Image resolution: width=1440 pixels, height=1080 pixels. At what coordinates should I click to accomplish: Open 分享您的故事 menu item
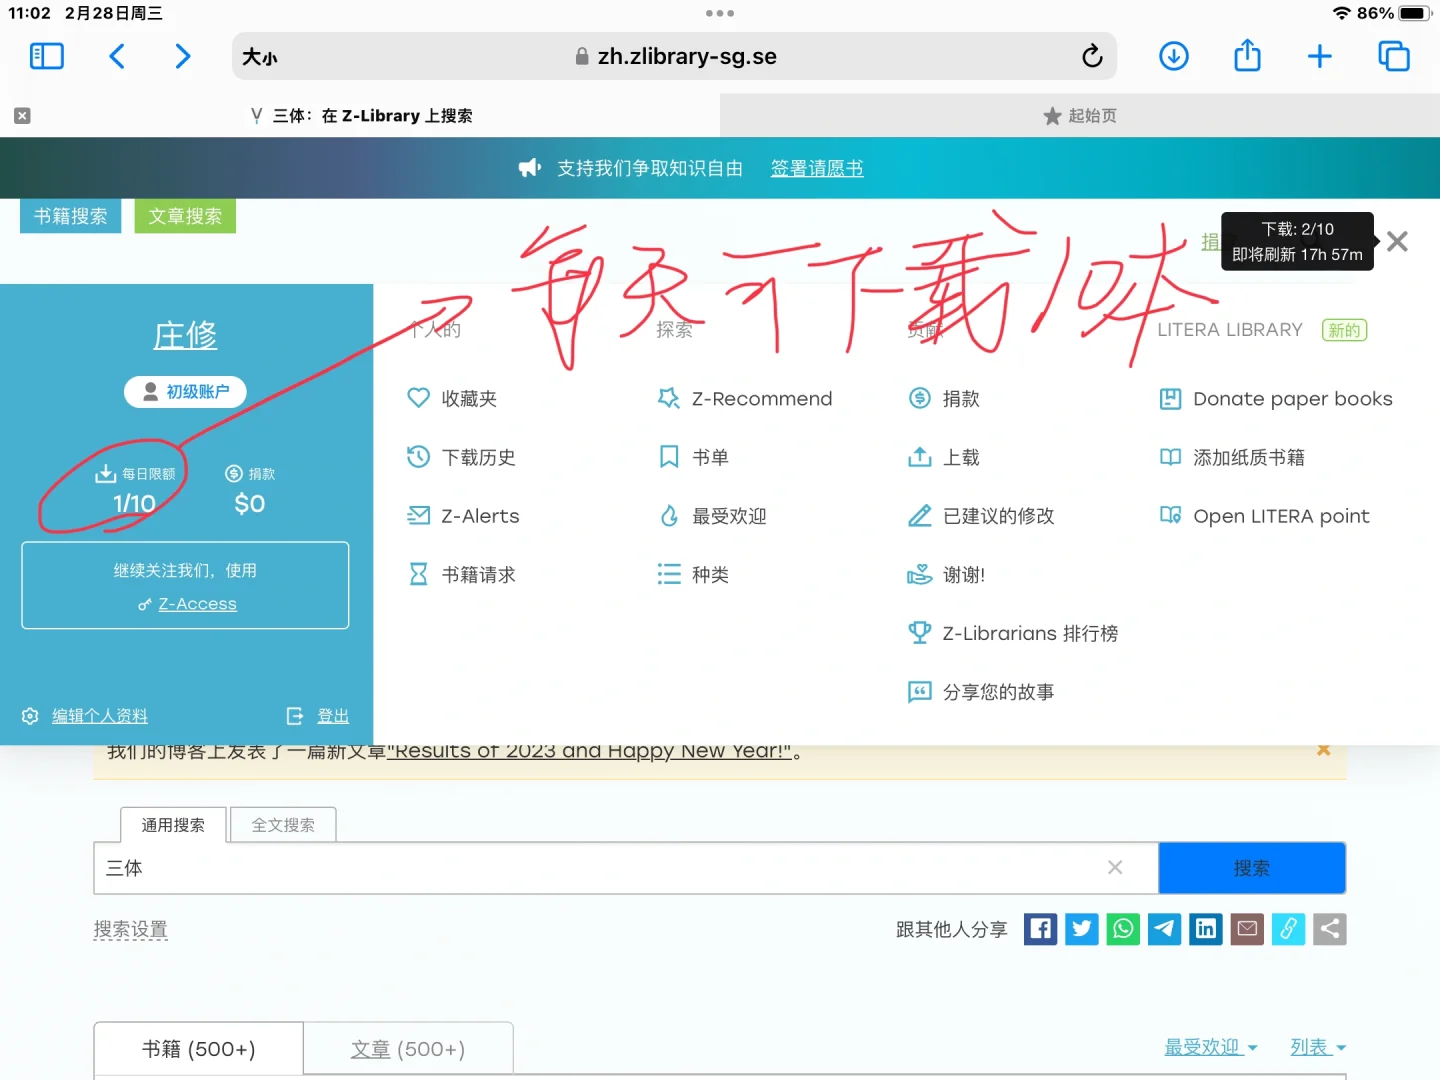pyautogui.click(x=981, y=692)
